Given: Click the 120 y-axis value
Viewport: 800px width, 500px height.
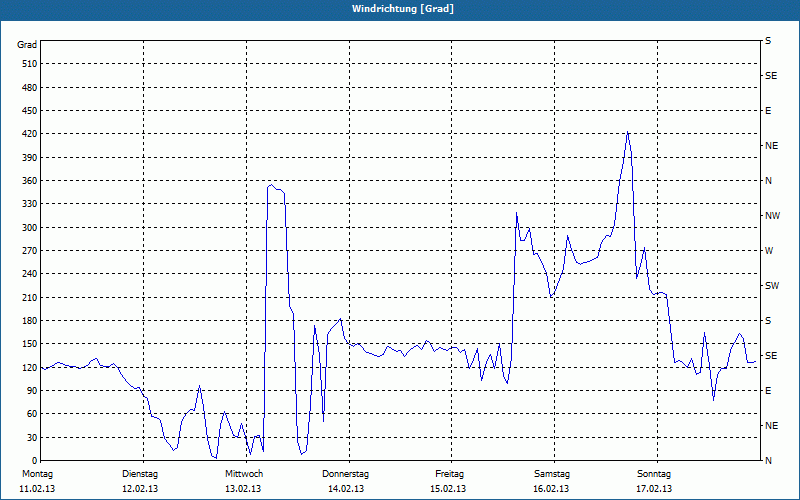Looking at the screenshot, I should (x=30, y=367).
